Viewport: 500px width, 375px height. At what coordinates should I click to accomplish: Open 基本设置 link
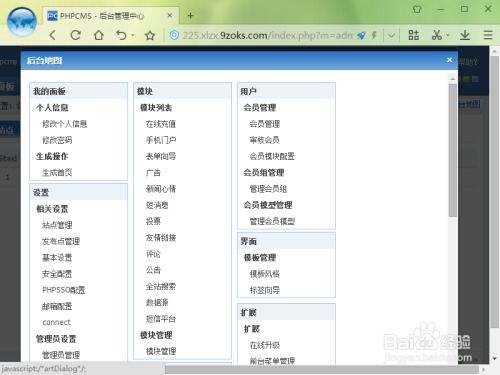pos(57,258)
